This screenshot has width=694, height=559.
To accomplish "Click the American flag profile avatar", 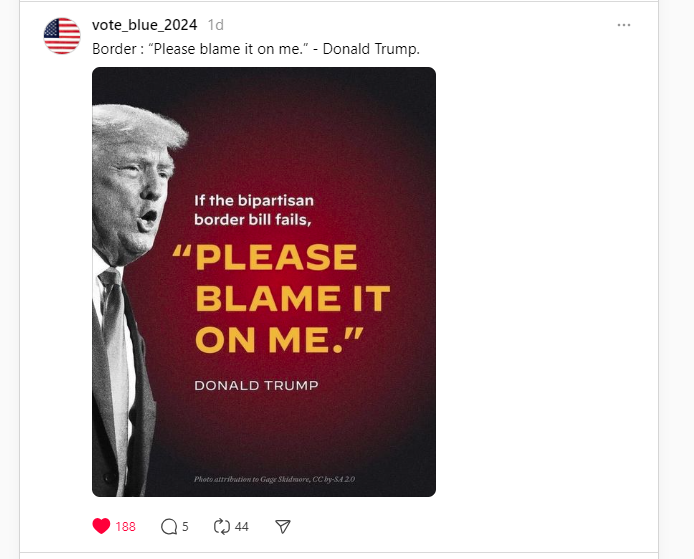I will point(62,35).
